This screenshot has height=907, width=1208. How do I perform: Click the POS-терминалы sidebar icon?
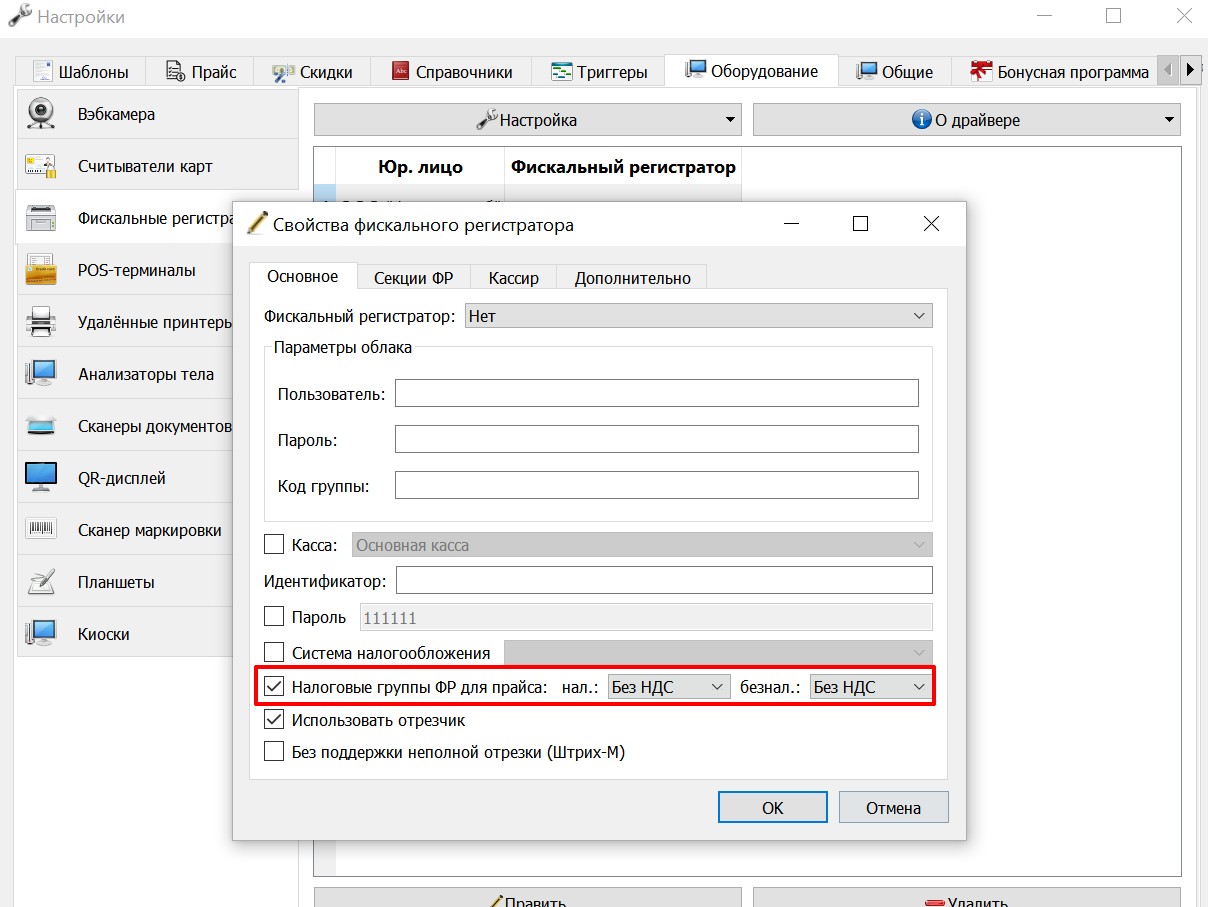41,270
